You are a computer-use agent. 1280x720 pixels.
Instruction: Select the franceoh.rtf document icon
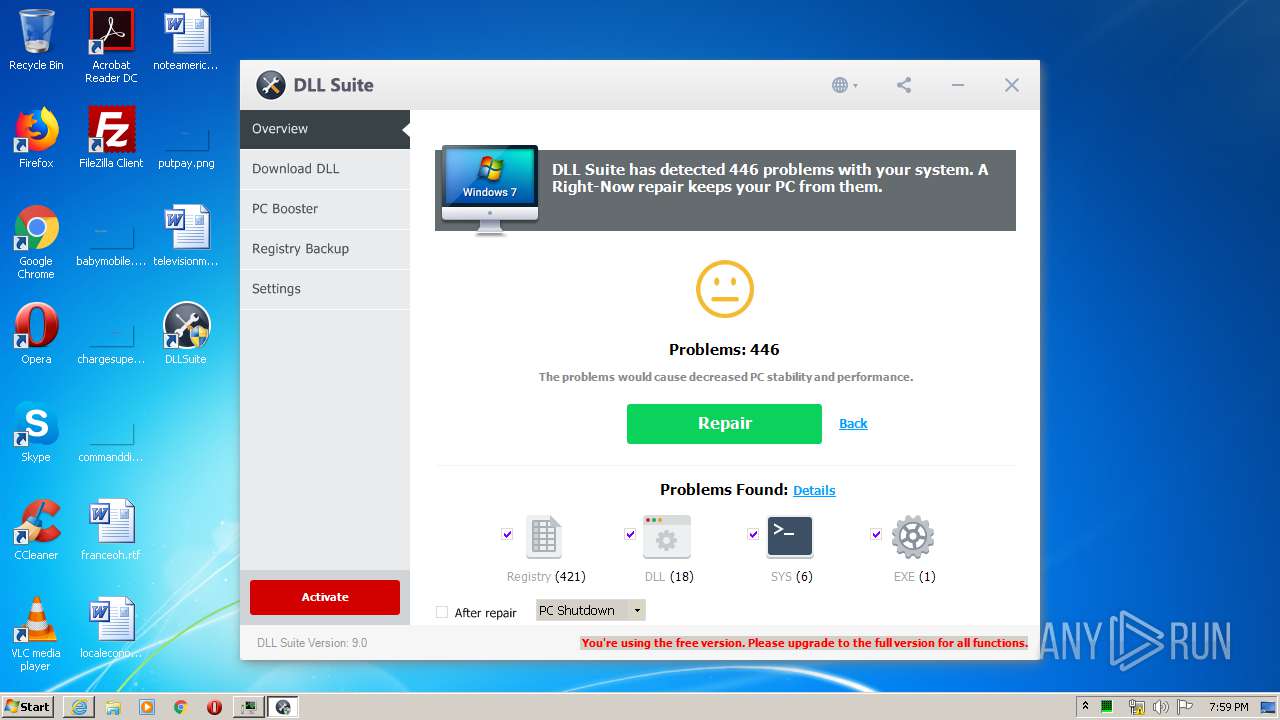click(111, 530)
